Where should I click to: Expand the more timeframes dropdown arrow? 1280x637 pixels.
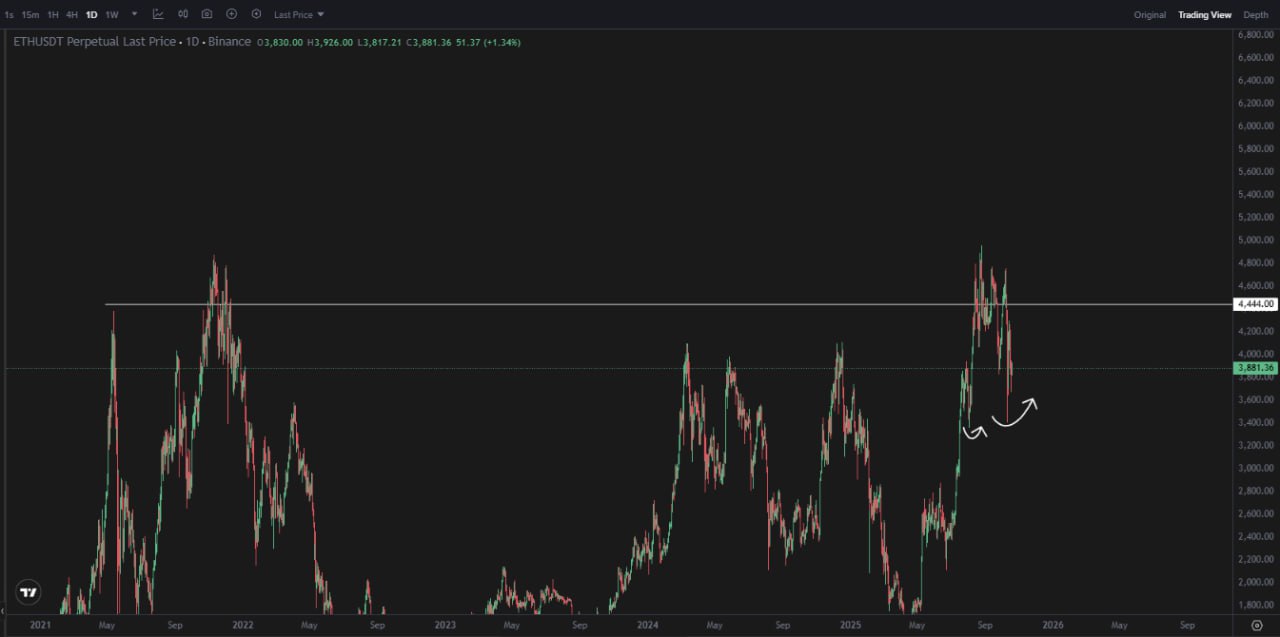(135, 15)
